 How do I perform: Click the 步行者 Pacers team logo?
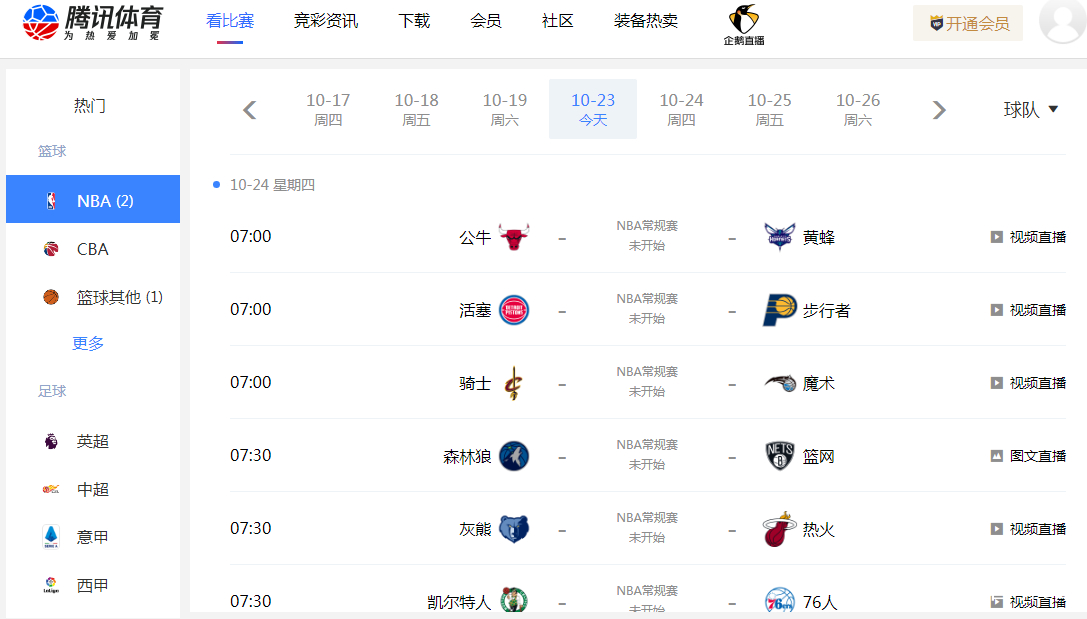(780, 310)
